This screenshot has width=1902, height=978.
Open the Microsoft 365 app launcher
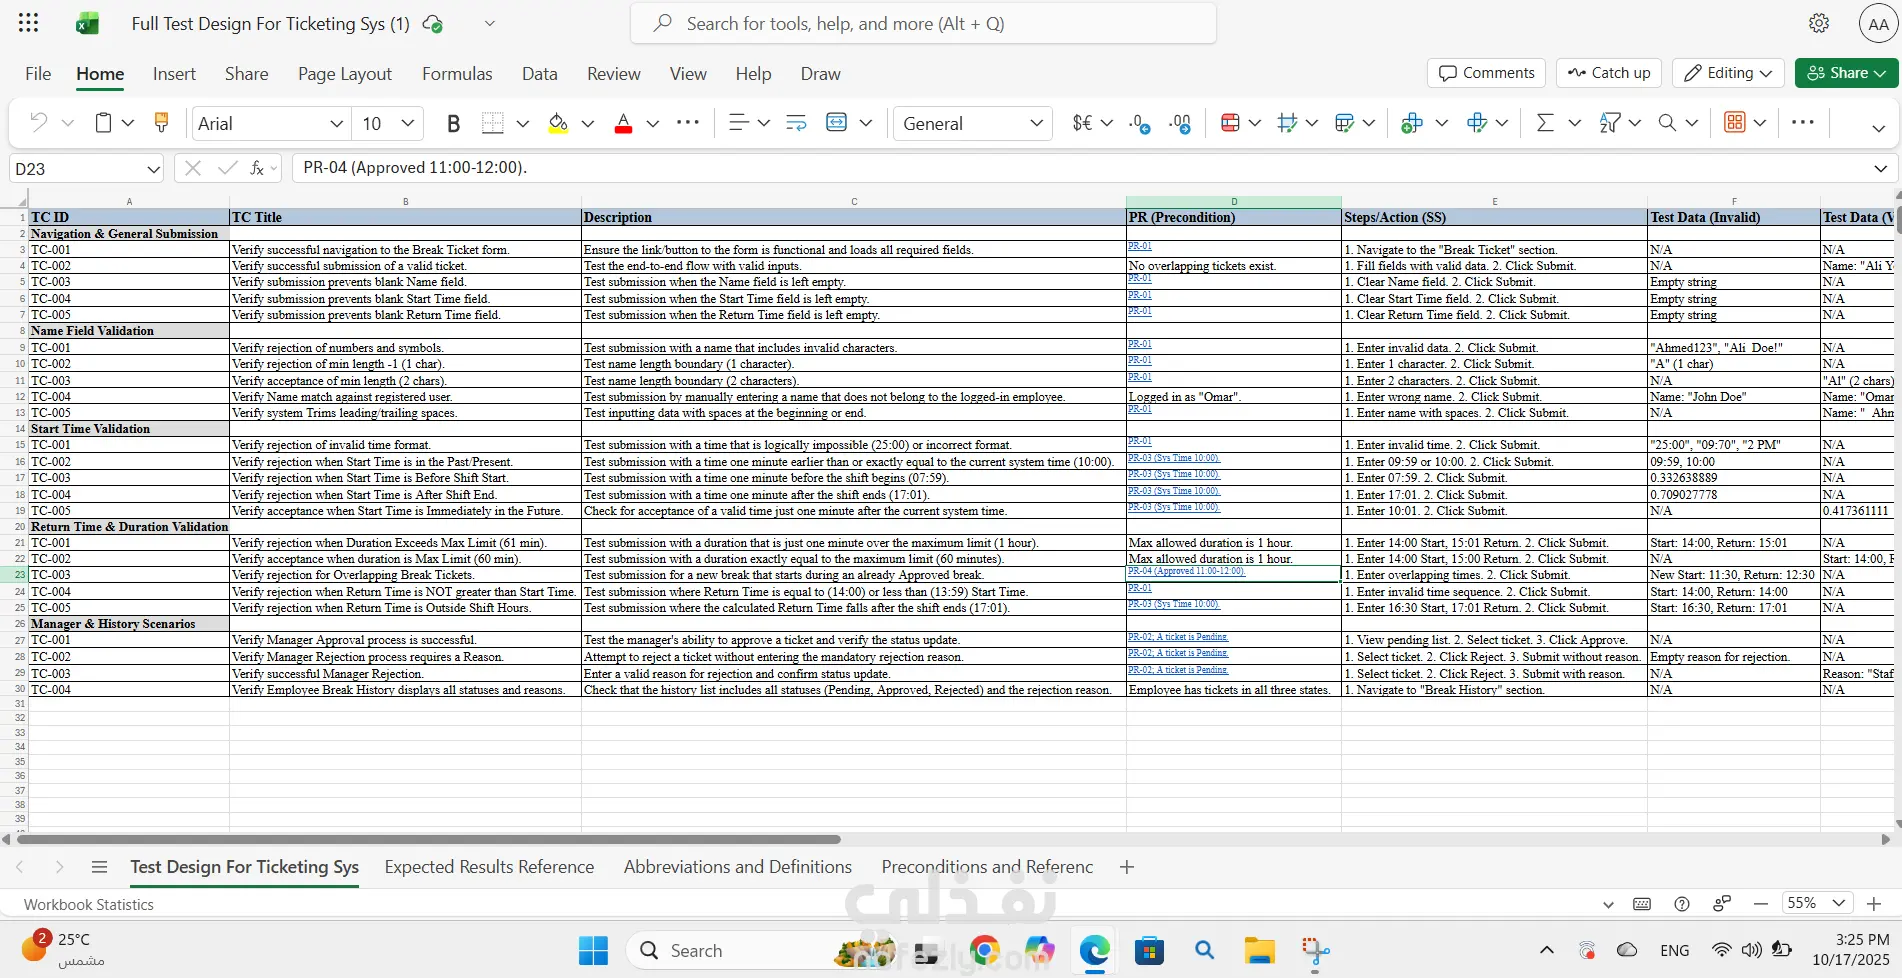pyautogui.click(x=29, y=23)
